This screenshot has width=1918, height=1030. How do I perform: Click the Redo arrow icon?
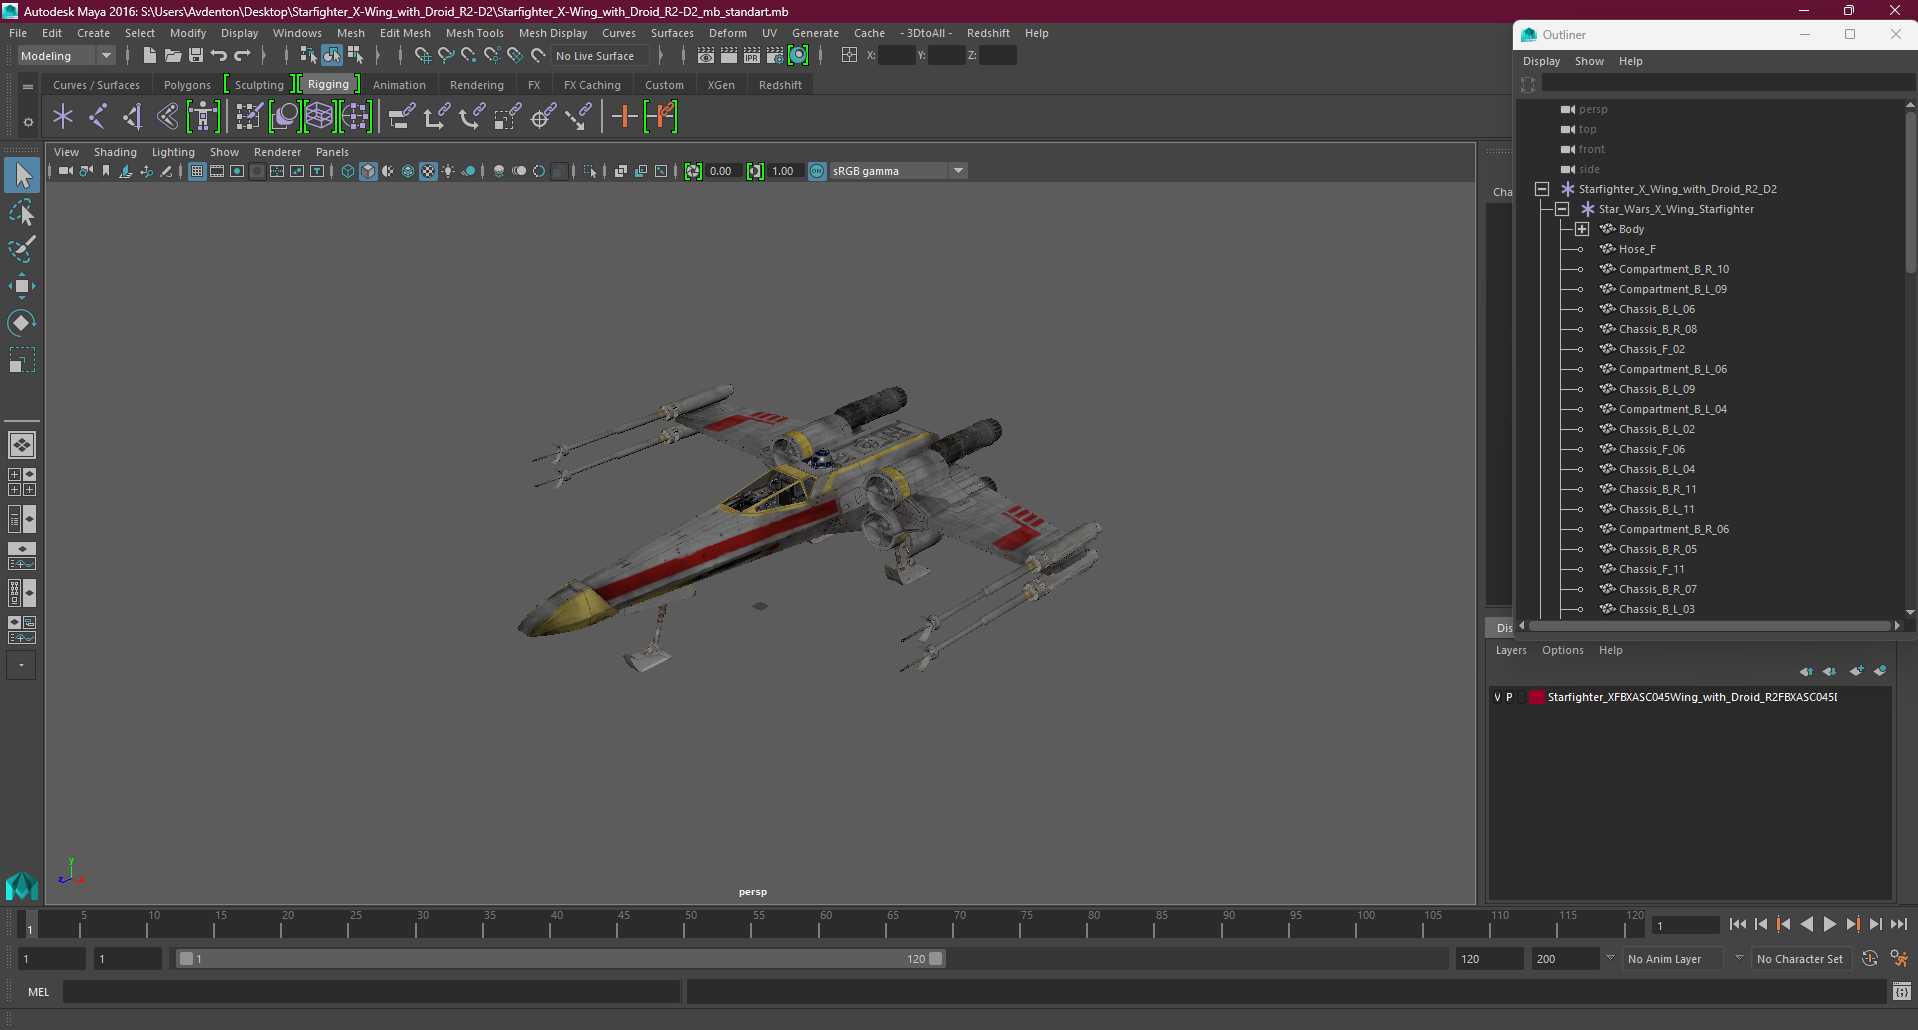click(242, 56)
